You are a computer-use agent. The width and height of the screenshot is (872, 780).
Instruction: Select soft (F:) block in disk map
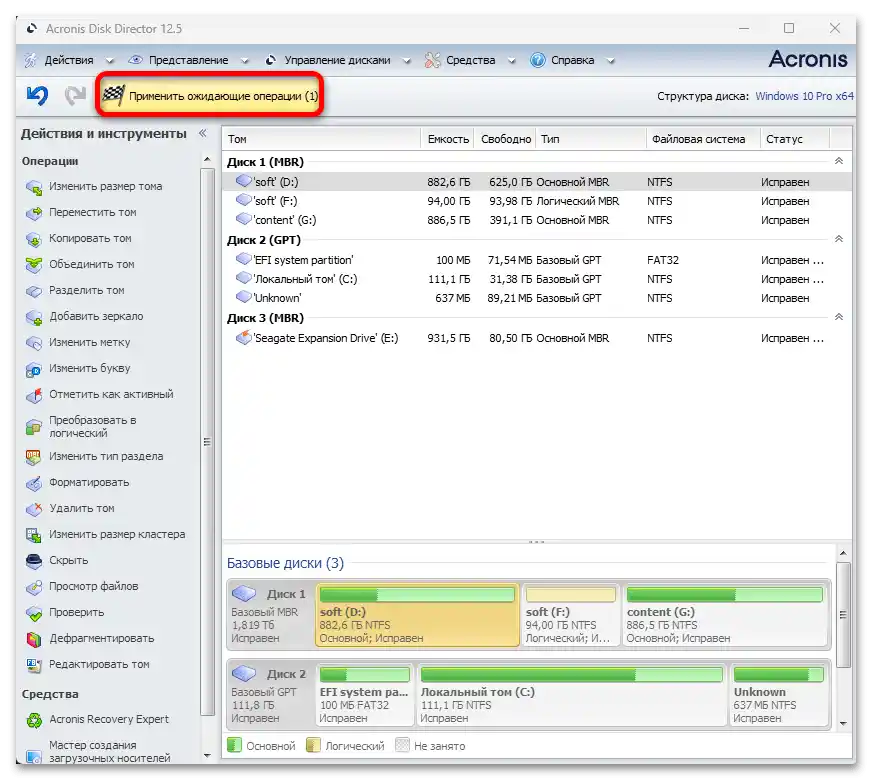pyautogui.click(x=571, y=615)
